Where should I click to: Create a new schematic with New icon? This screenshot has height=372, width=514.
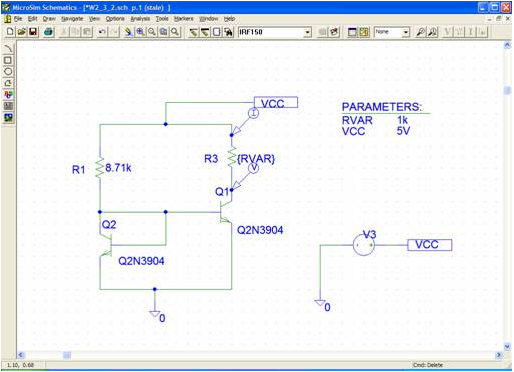pos(10,32)
